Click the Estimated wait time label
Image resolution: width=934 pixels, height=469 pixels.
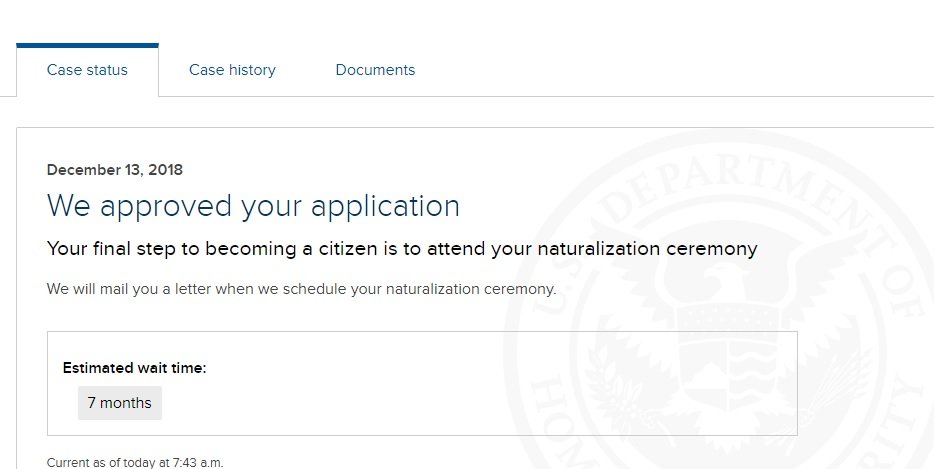pos(134,368)
